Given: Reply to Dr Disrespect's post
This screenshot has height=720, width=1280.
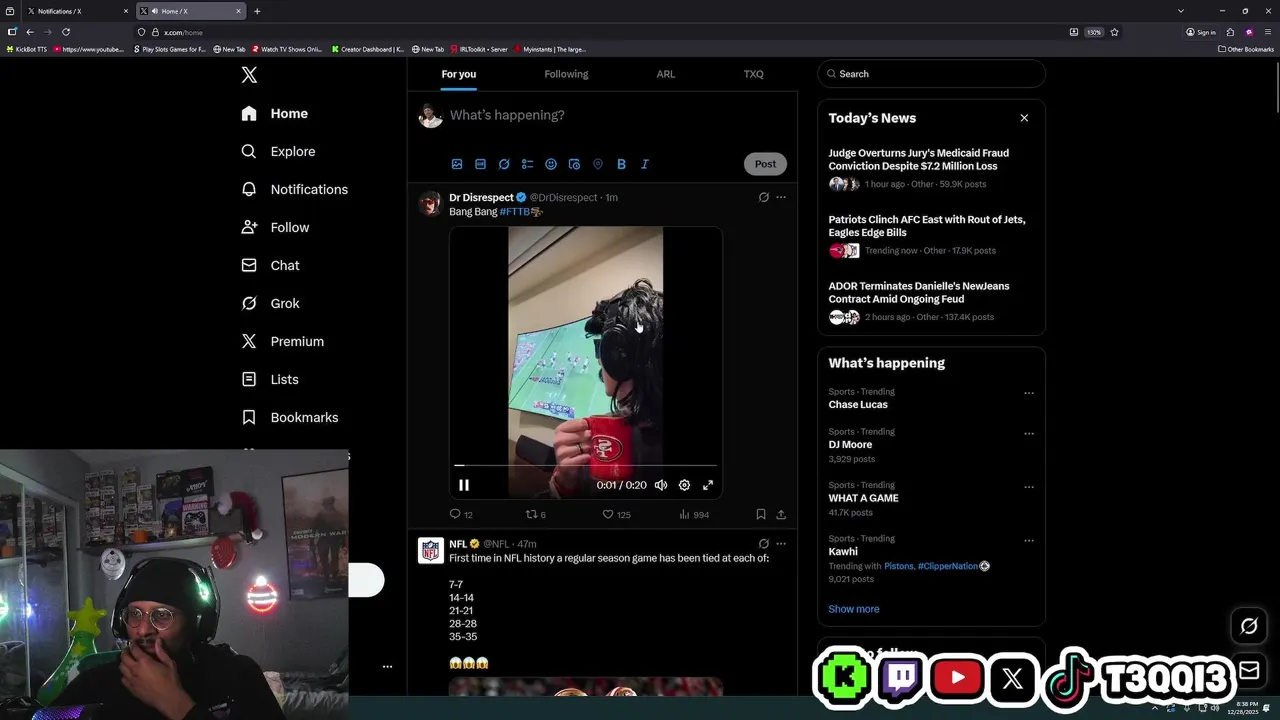Looking at the screenshot, I should point(460,514).
